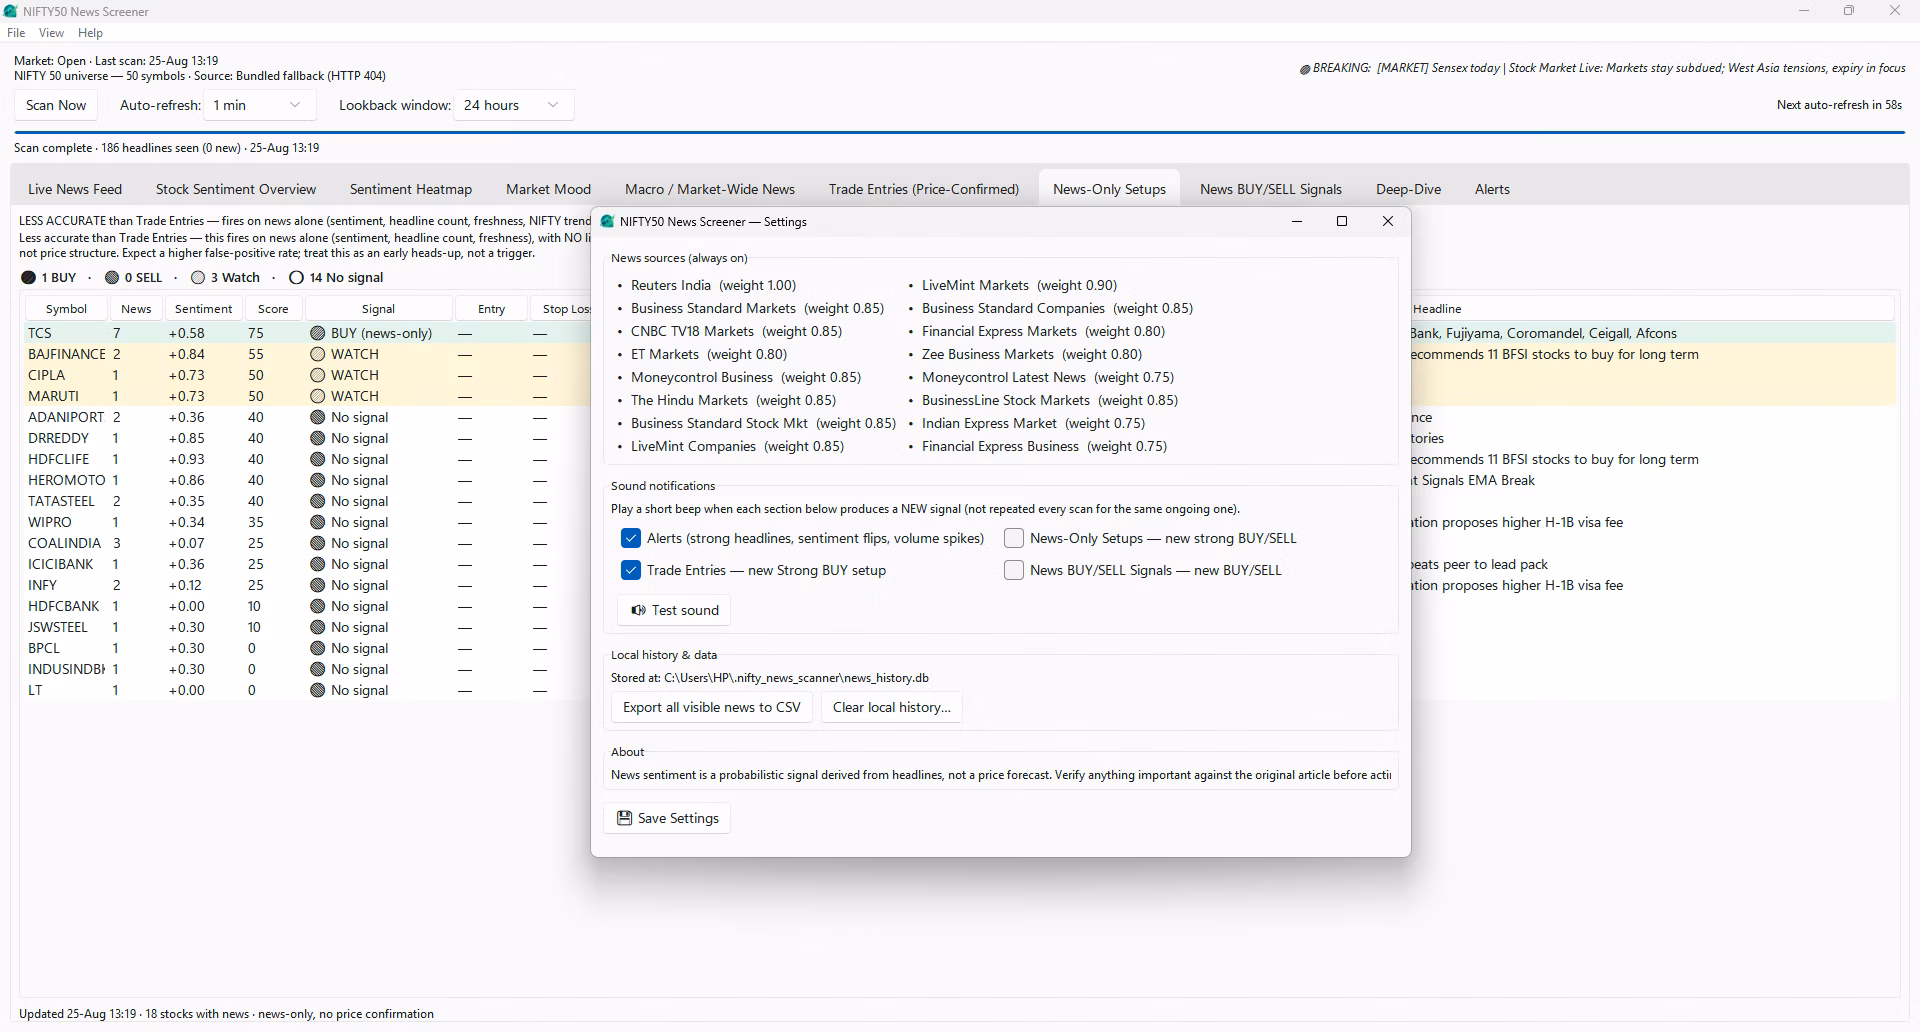
Task: Open News BUY/SELL Signals tab
Action: pos(1271,189)
